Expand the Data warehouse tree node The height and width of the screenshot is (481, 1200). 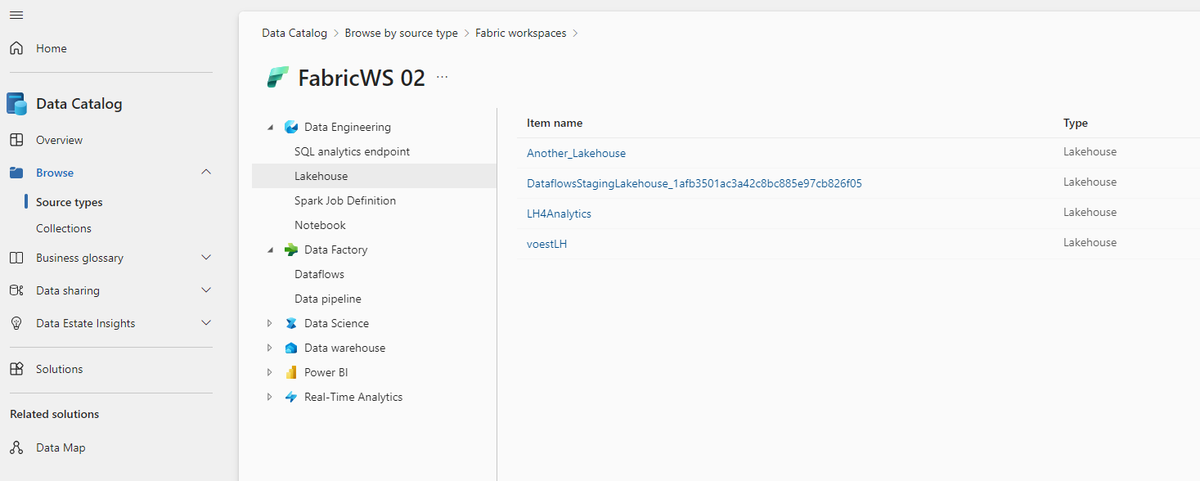(x=270, y=348)
